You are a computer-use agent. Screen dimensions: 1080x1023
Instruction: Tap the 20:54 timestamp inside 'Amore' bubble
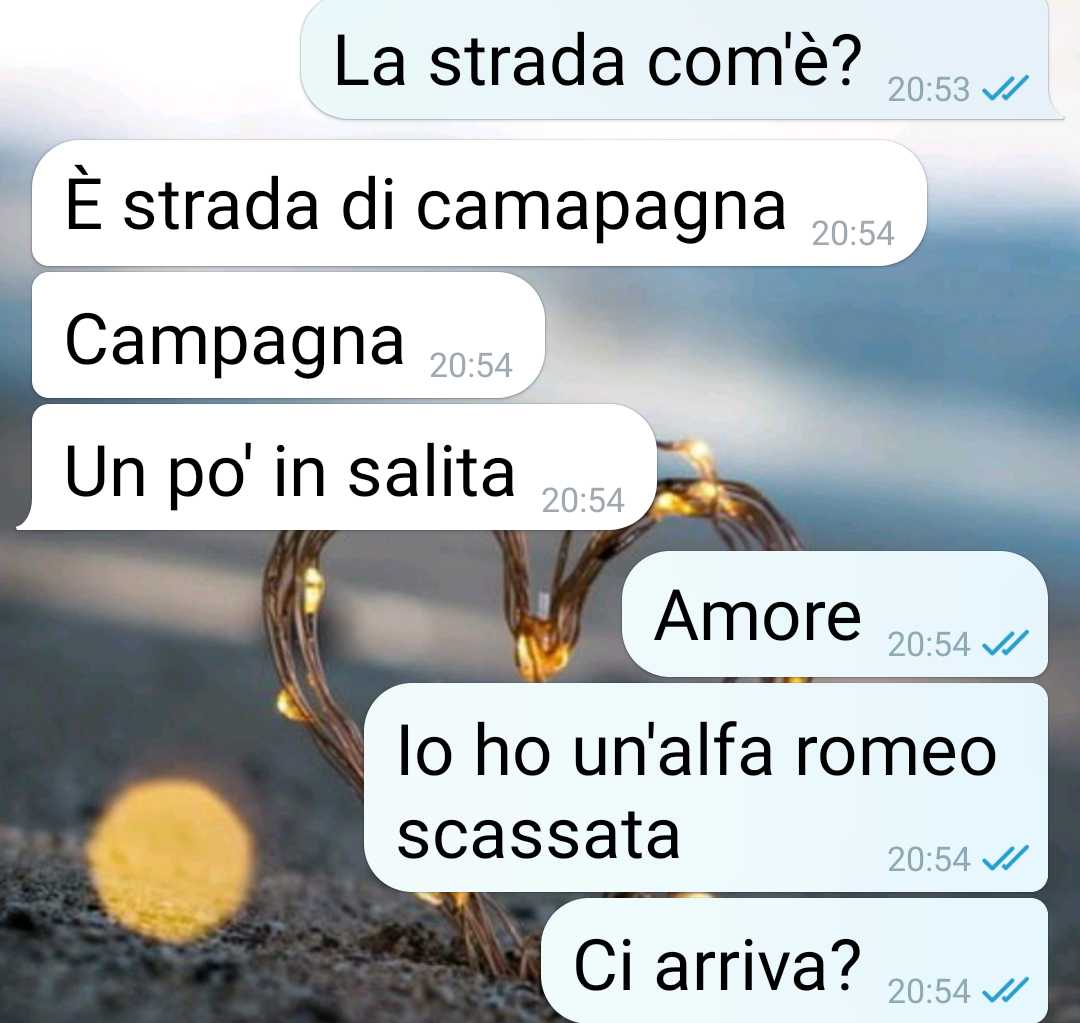928,645
